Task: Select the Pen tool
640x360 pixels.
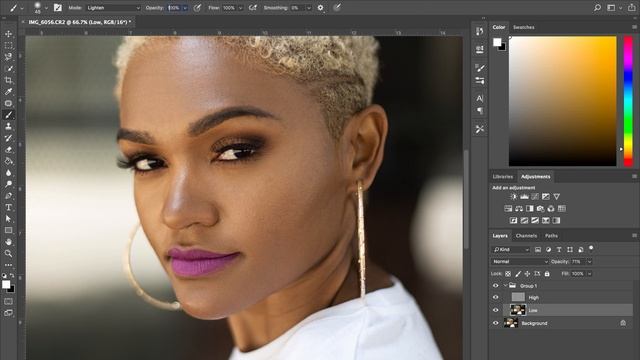Action: click(8, 196)
